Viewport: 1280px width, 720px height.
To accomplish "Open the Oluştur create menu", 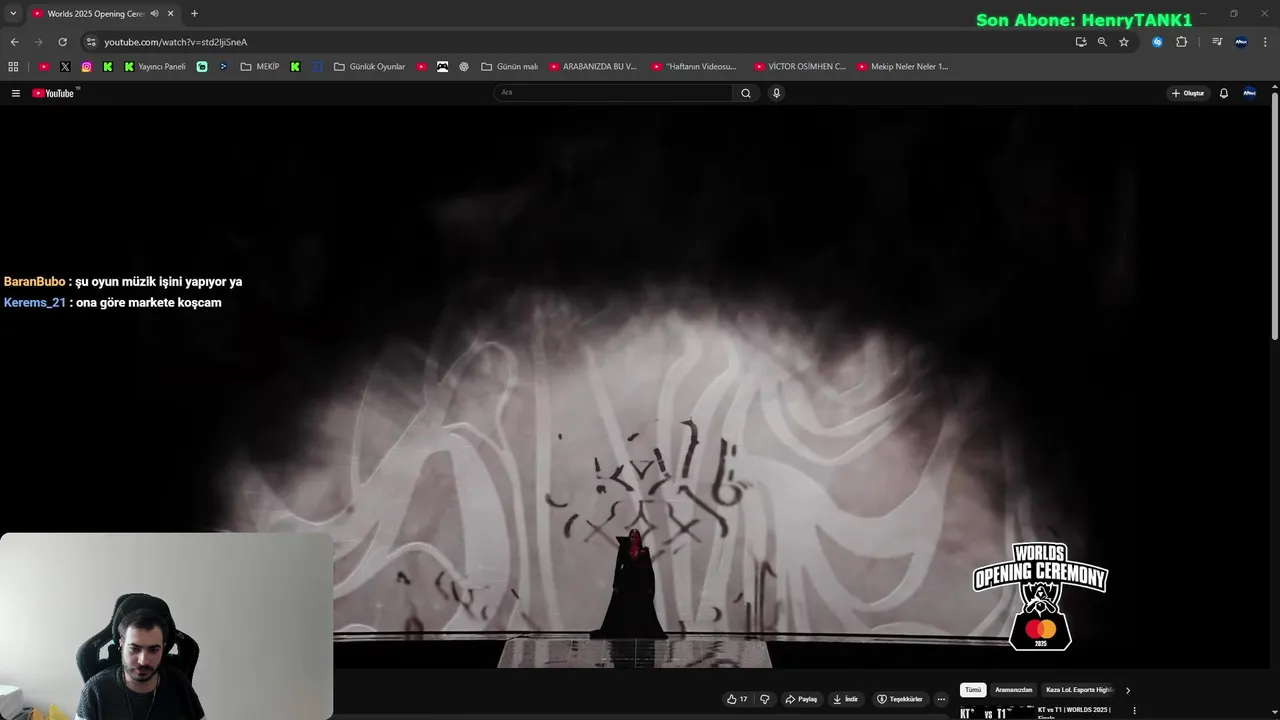I will click(1188, 93).
